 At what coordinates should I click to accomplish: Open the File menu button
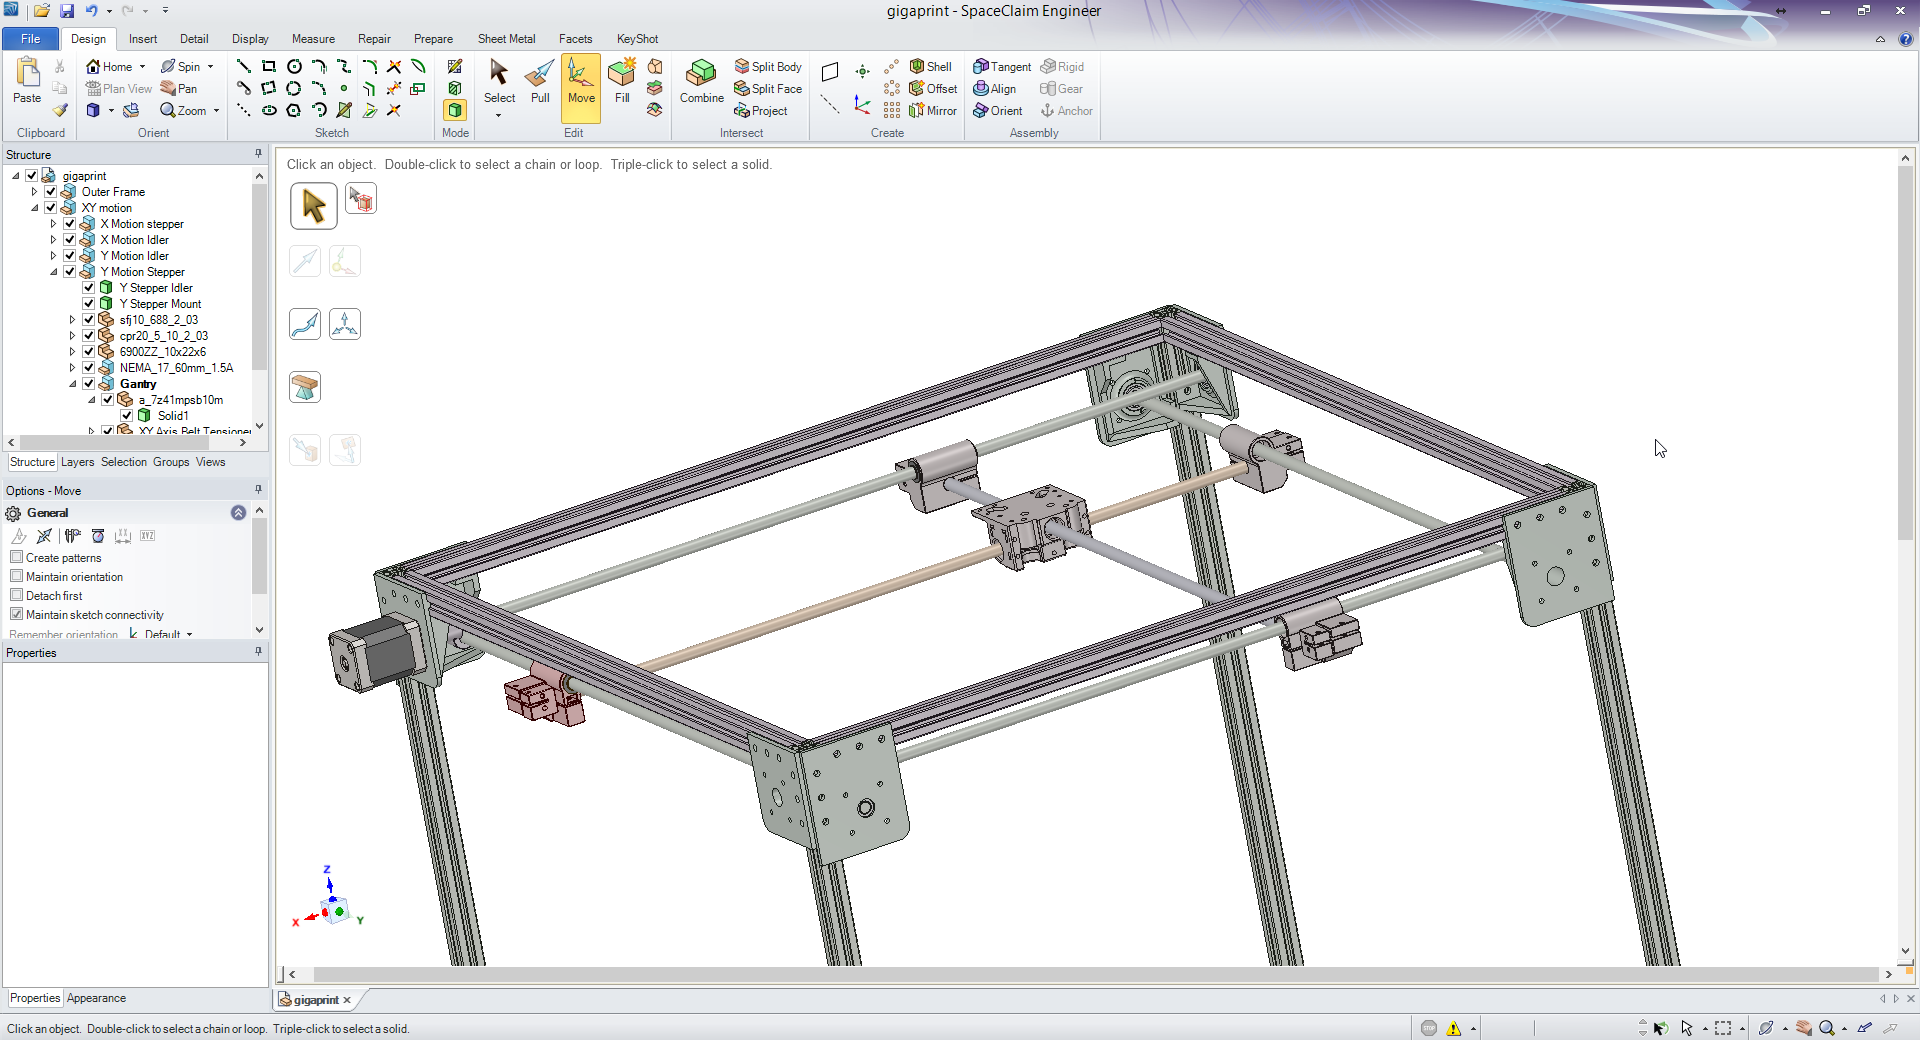pos(30,39)
